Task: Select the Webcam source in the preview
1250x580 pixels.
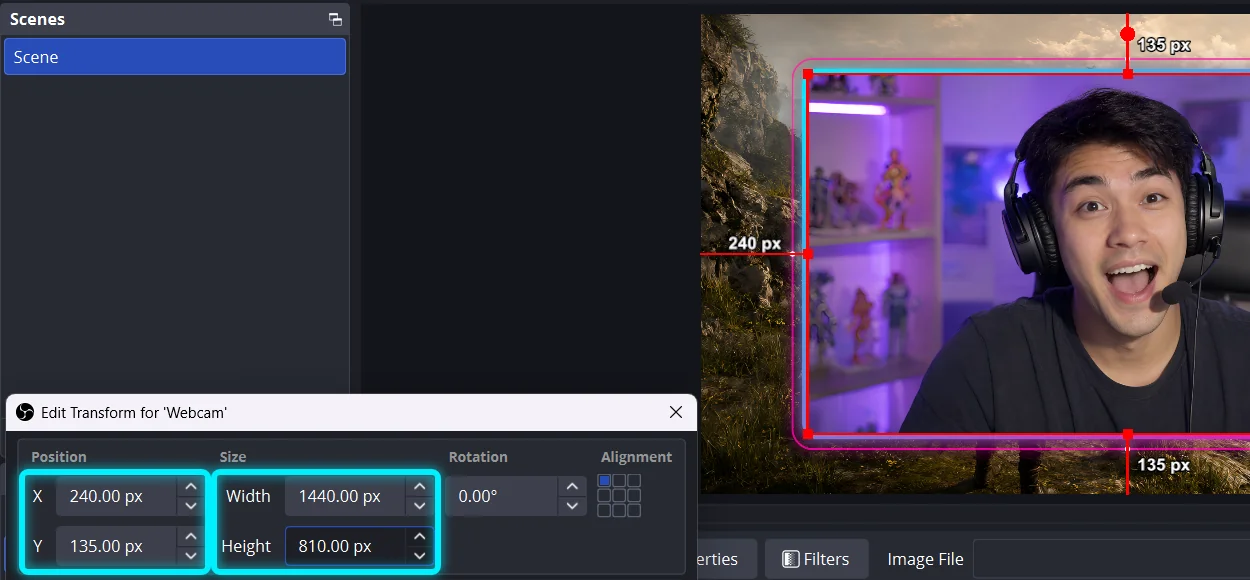Action: (x=1028, y=254)
